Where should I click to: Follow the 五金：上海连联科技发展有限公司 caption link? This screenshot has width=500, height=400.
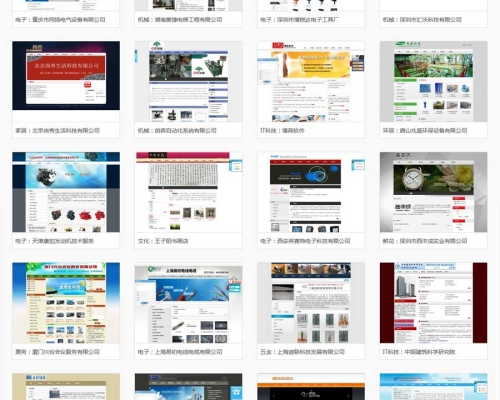pyautogui.click(x=302, y=352)
